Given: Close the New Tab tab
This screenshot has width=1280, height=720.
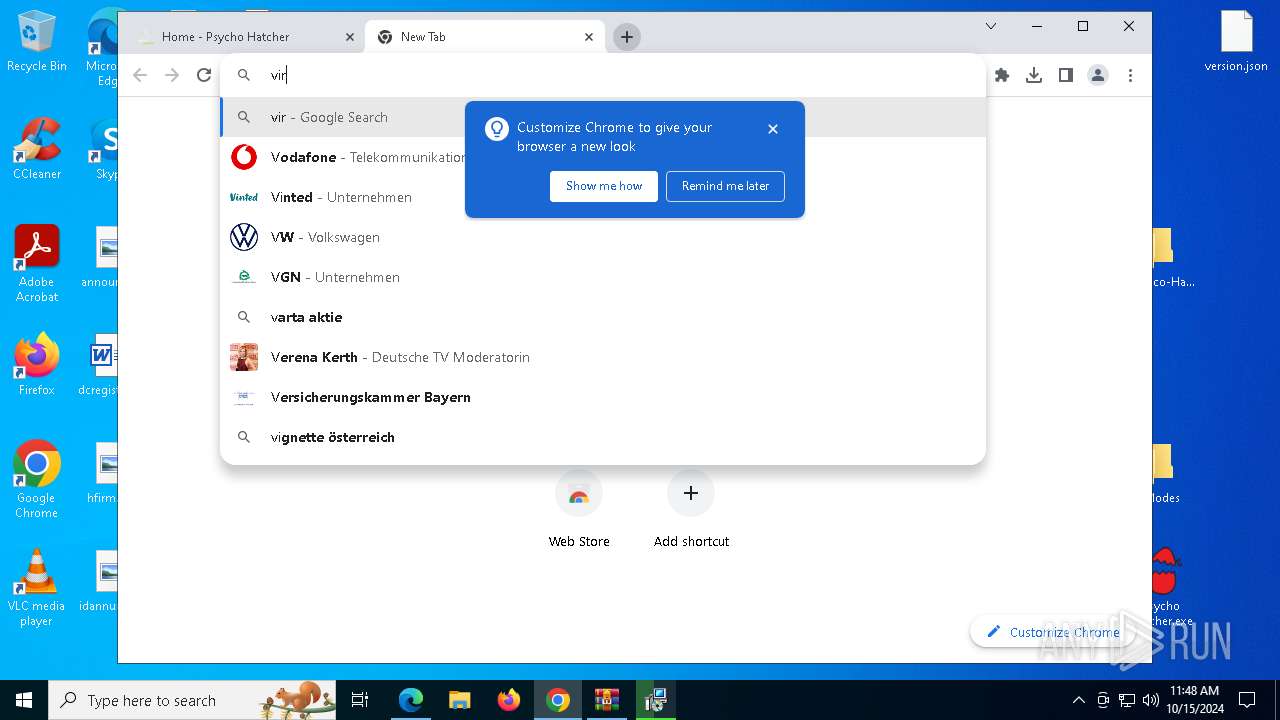Looking at the screenshot, I should coord(589,37).
